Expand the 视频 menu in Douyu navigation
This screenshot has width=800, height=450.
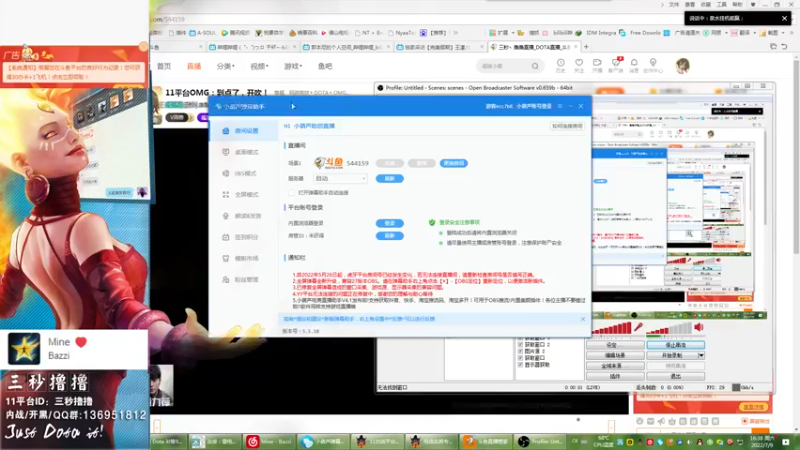259,66
